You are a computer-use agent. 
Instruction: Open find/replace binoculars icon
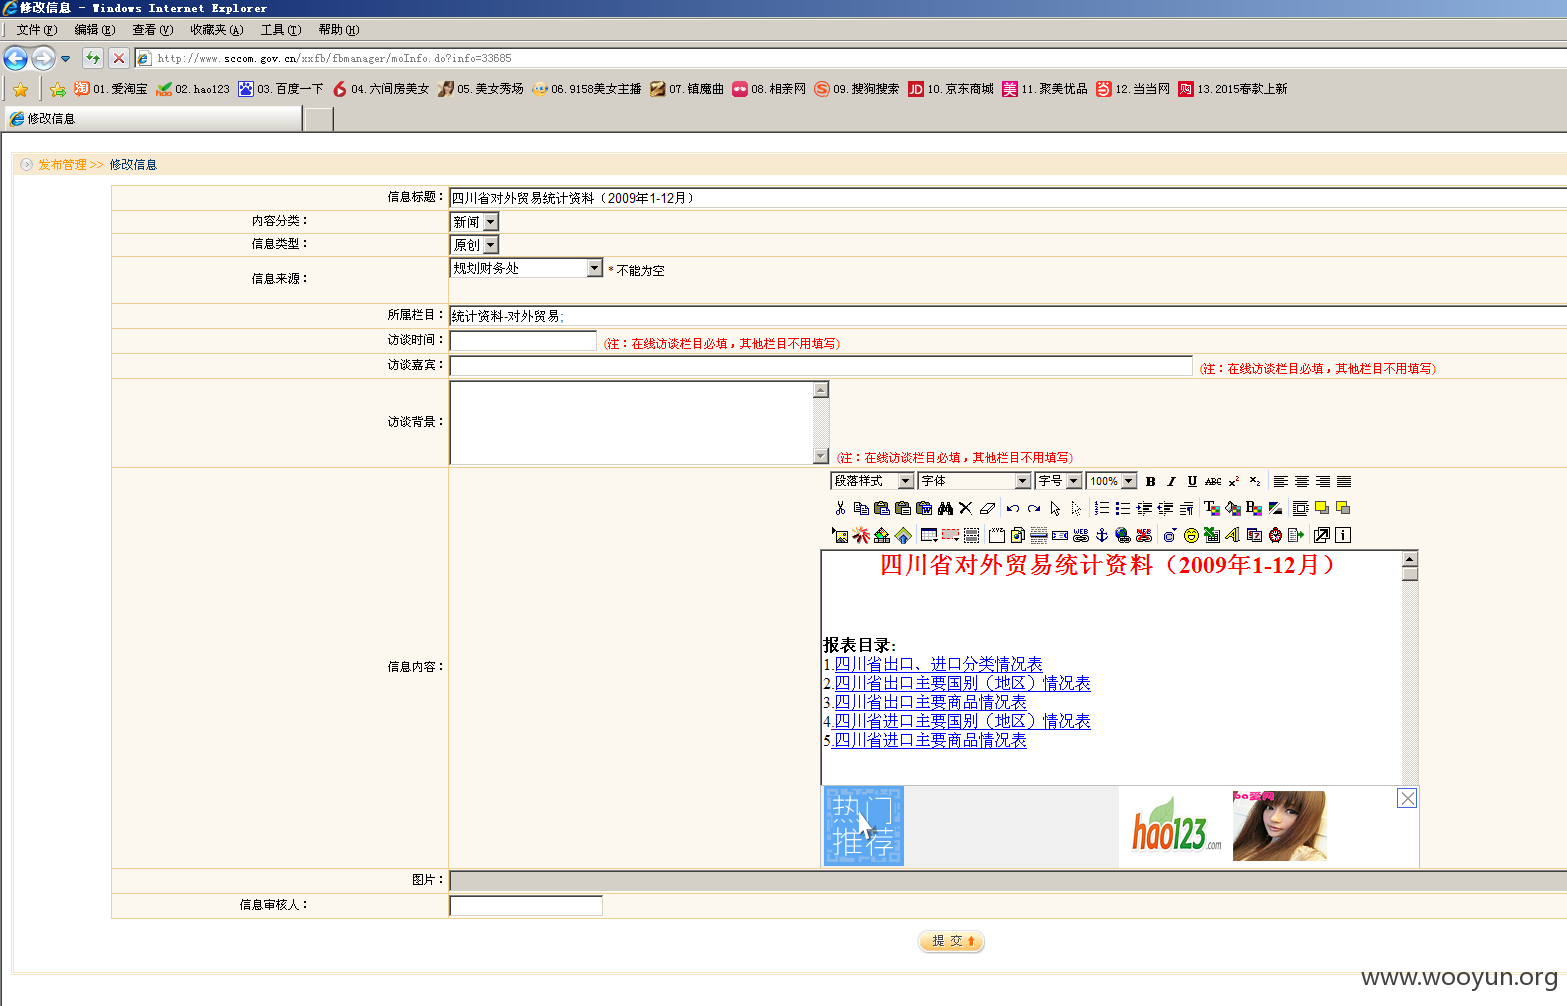coord(945,508)
